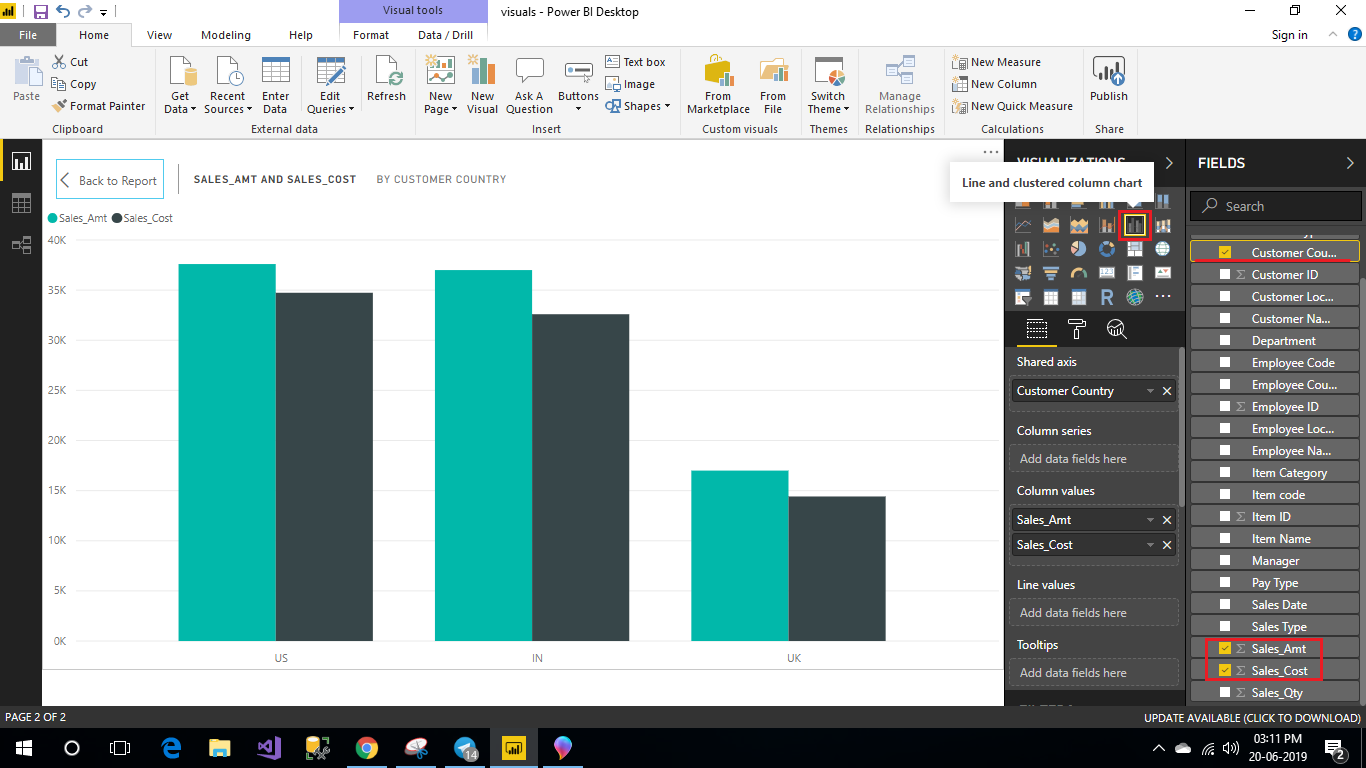Image resolution: width=1366 pixels, height=768 pixels.
Task: Enable the Department field checkbox
Action: (x=1226, y=340)
